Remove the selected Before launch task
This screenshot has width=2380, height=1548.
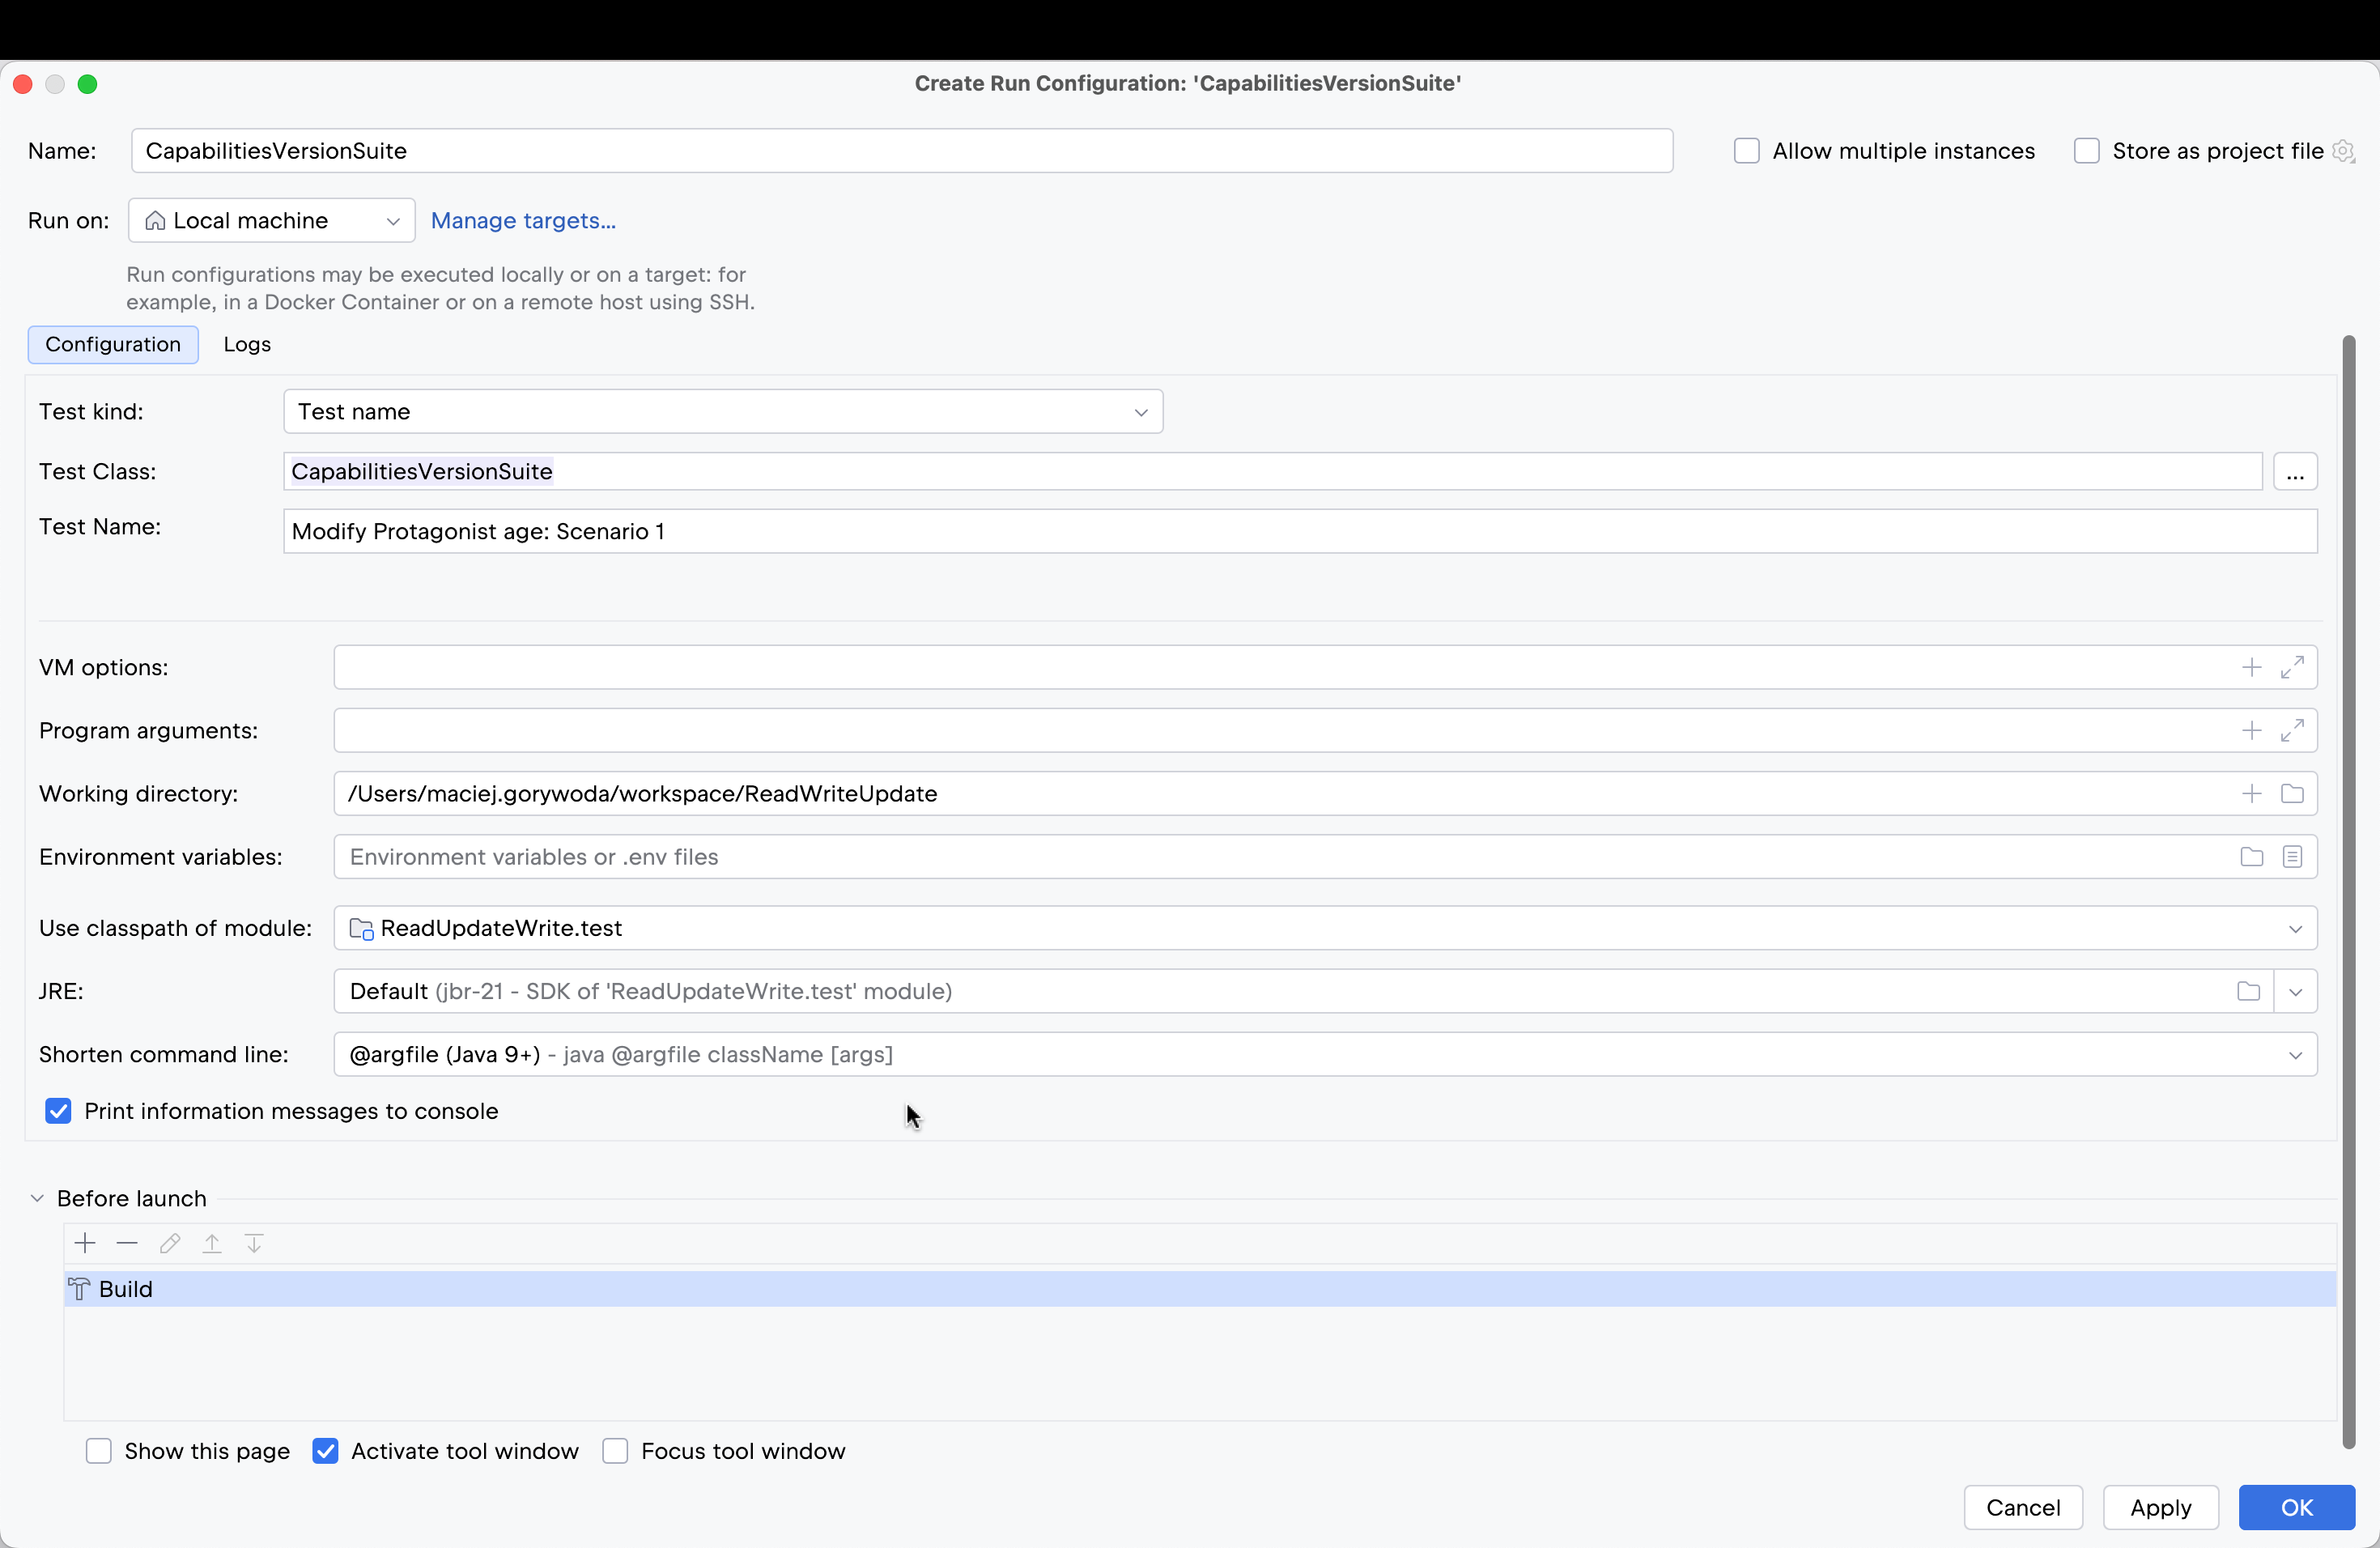[127, 1243]
